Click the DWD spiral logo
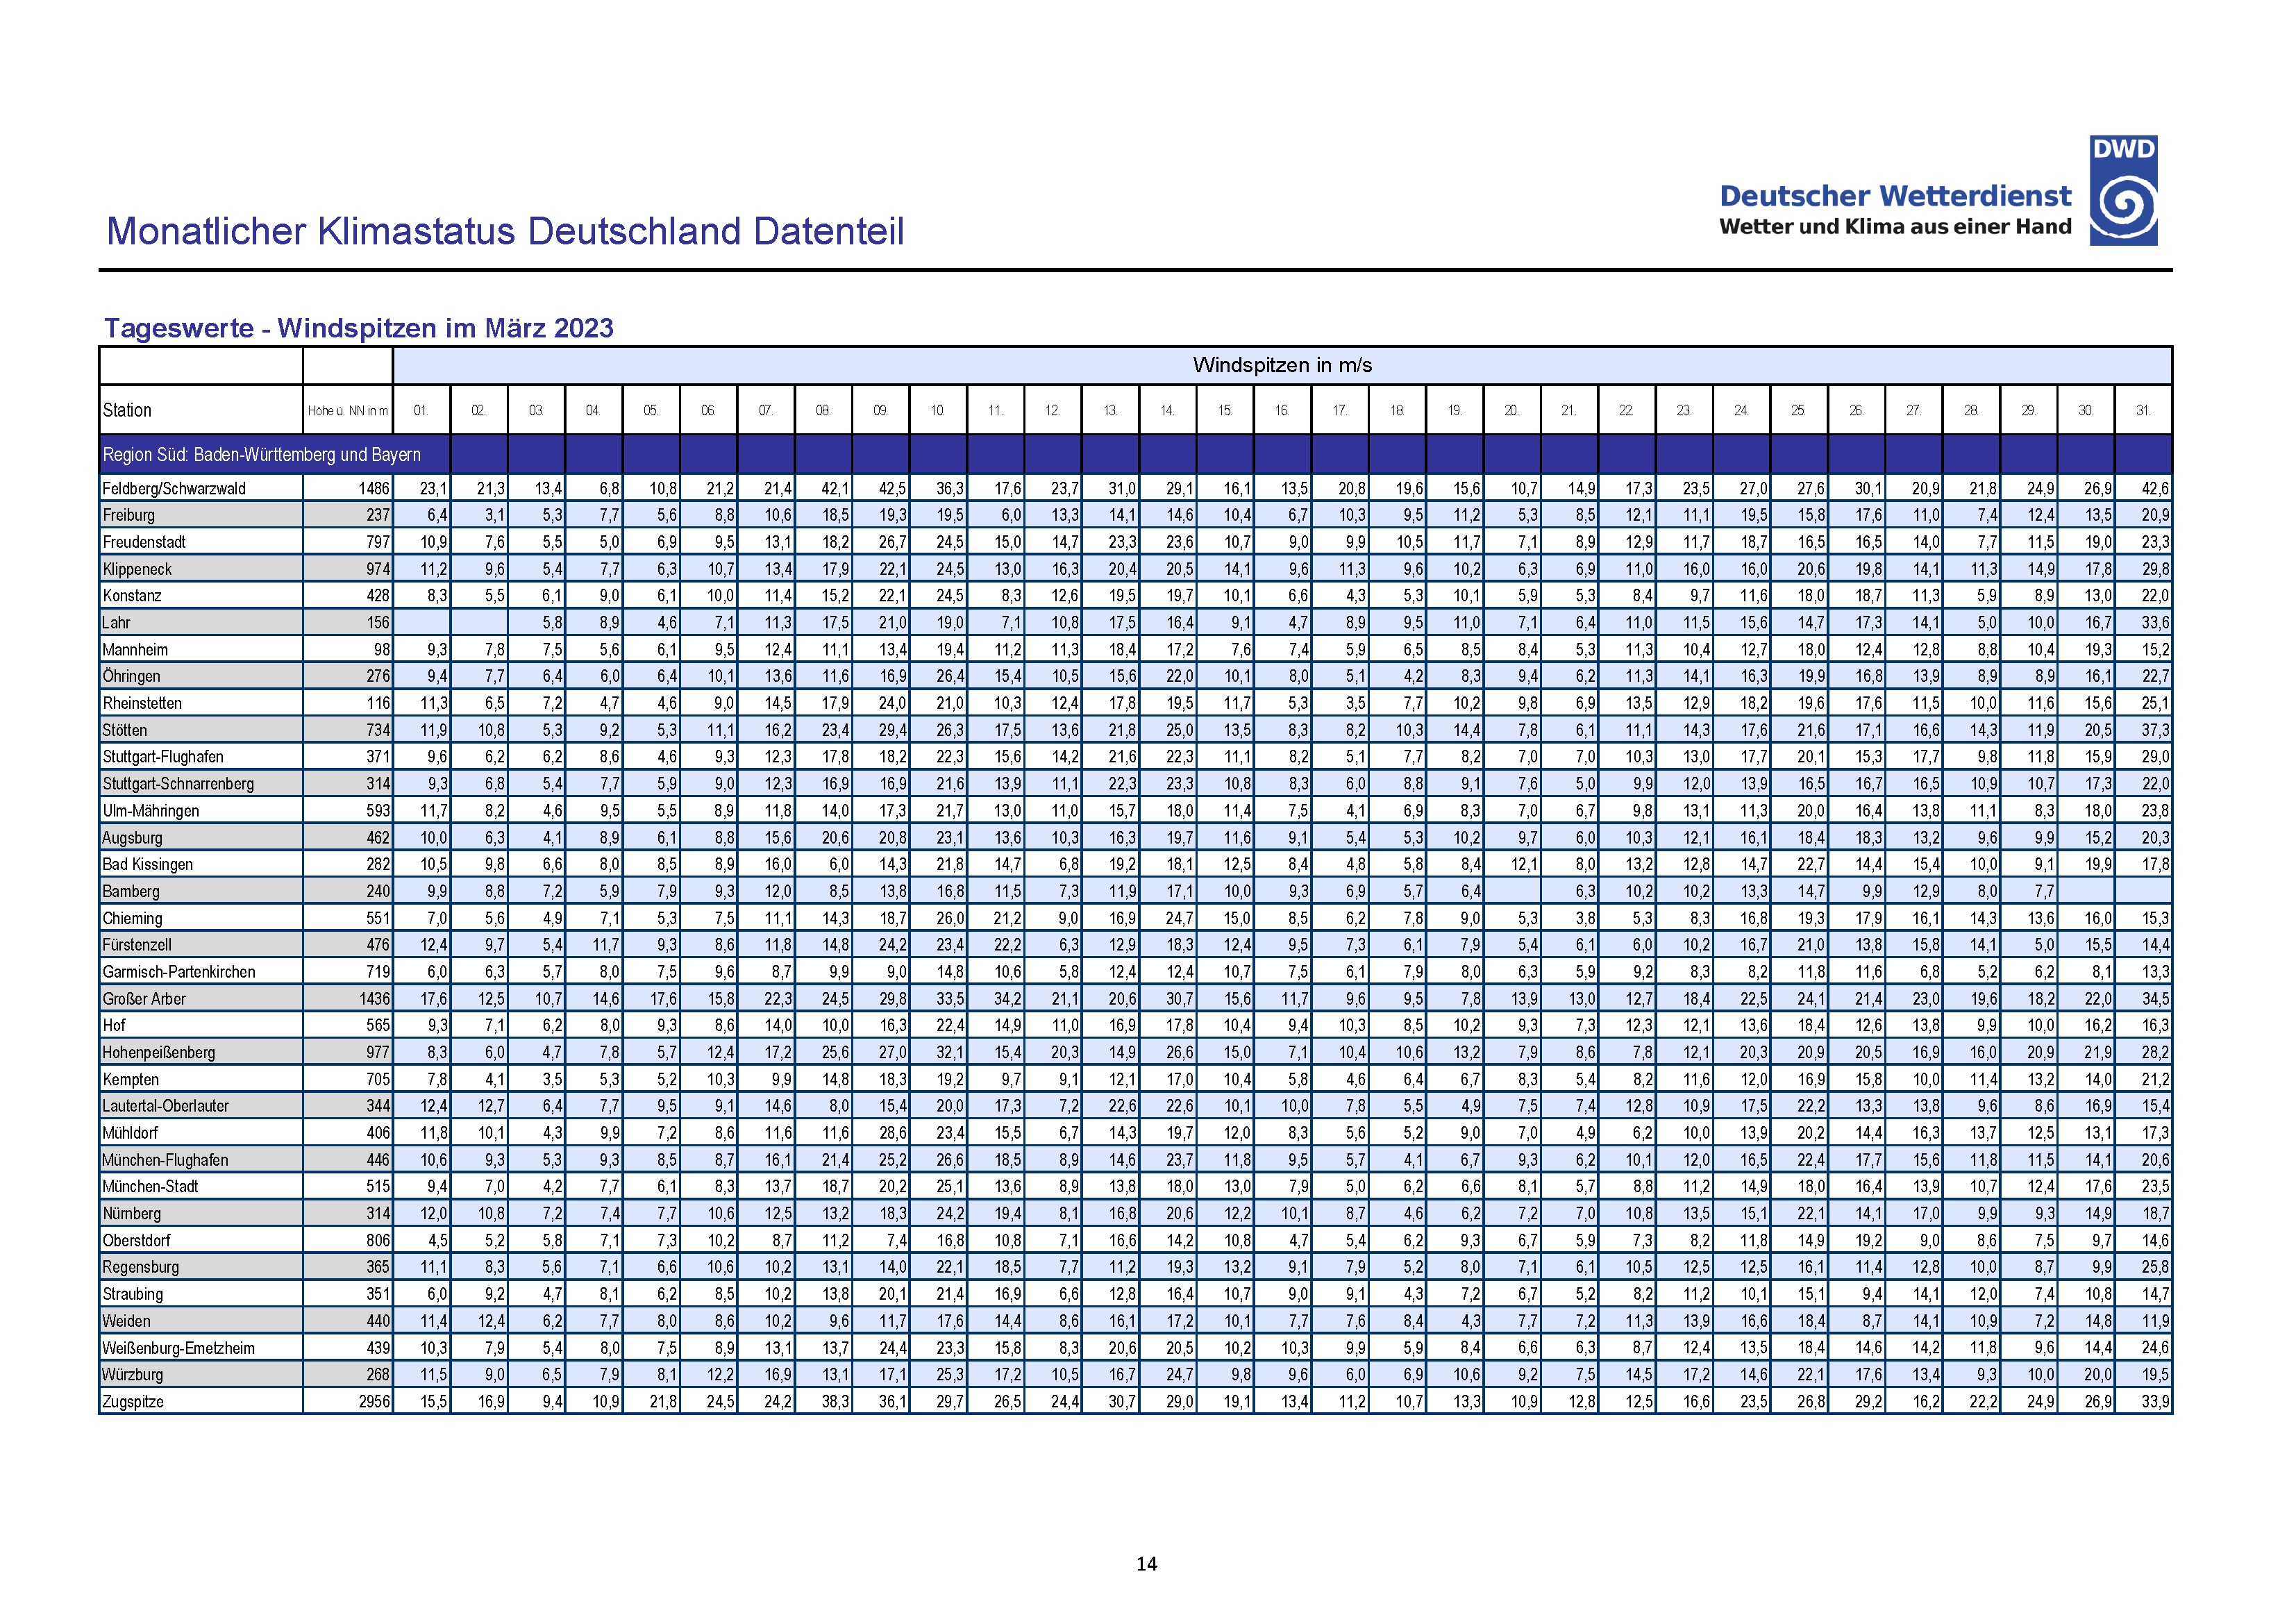The height and width of the screenshot is (1624, 2296). pos(2123,190)
